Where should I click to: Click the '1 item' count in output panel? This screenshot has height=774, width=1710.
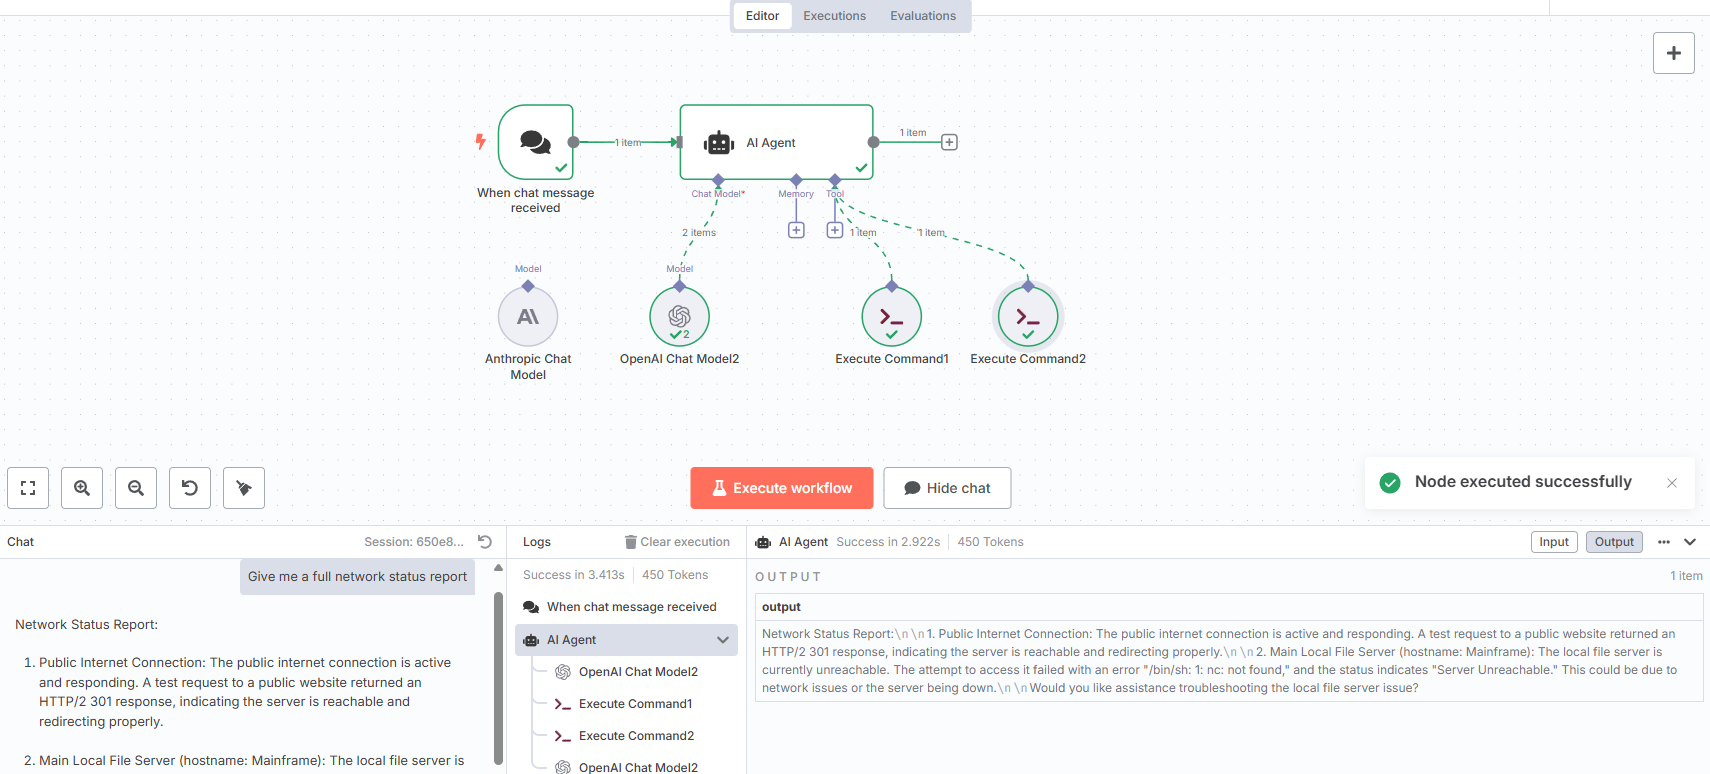pos(1686,576)
